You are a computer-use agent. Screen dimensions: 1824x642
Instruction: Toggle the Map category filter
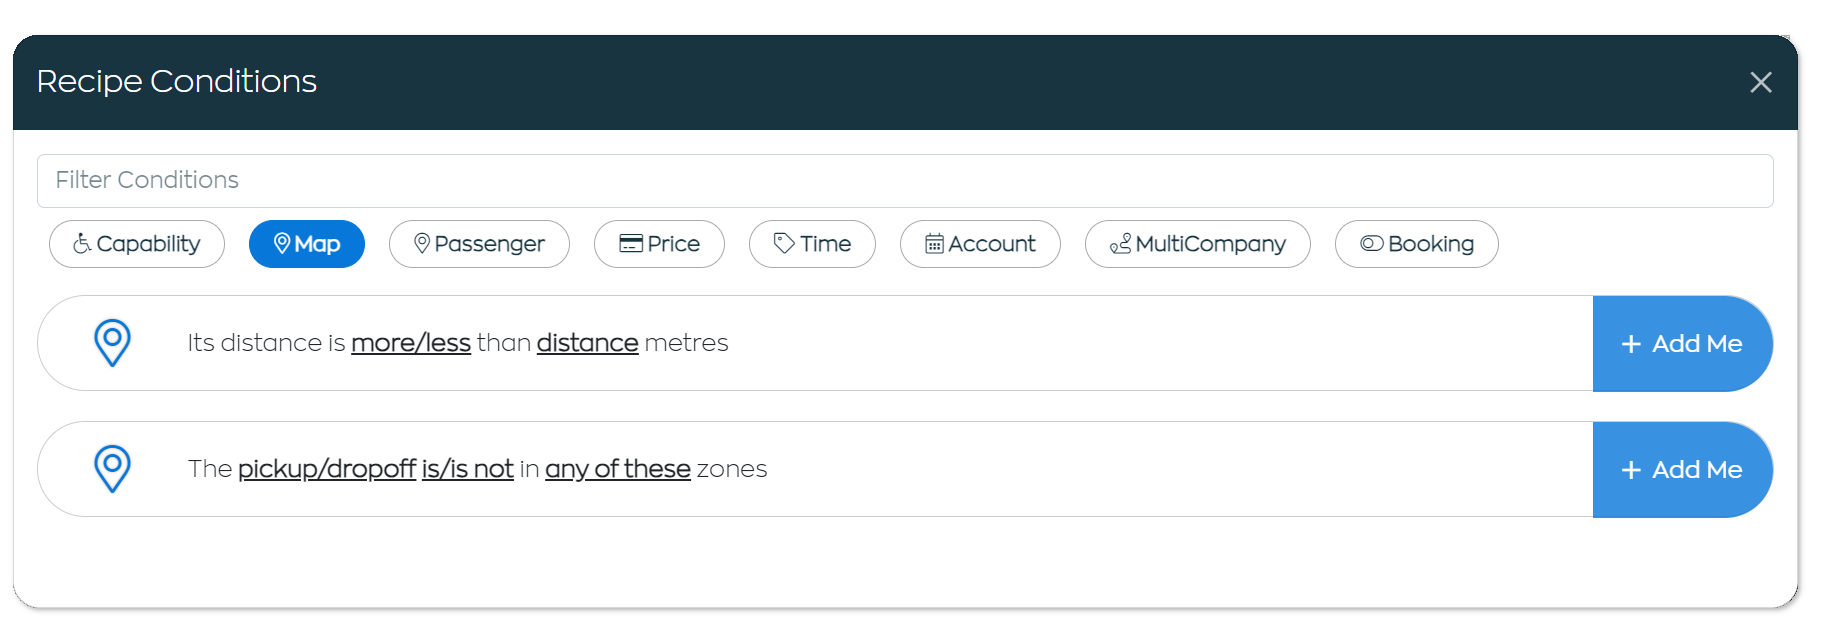[x=307, y=244]
